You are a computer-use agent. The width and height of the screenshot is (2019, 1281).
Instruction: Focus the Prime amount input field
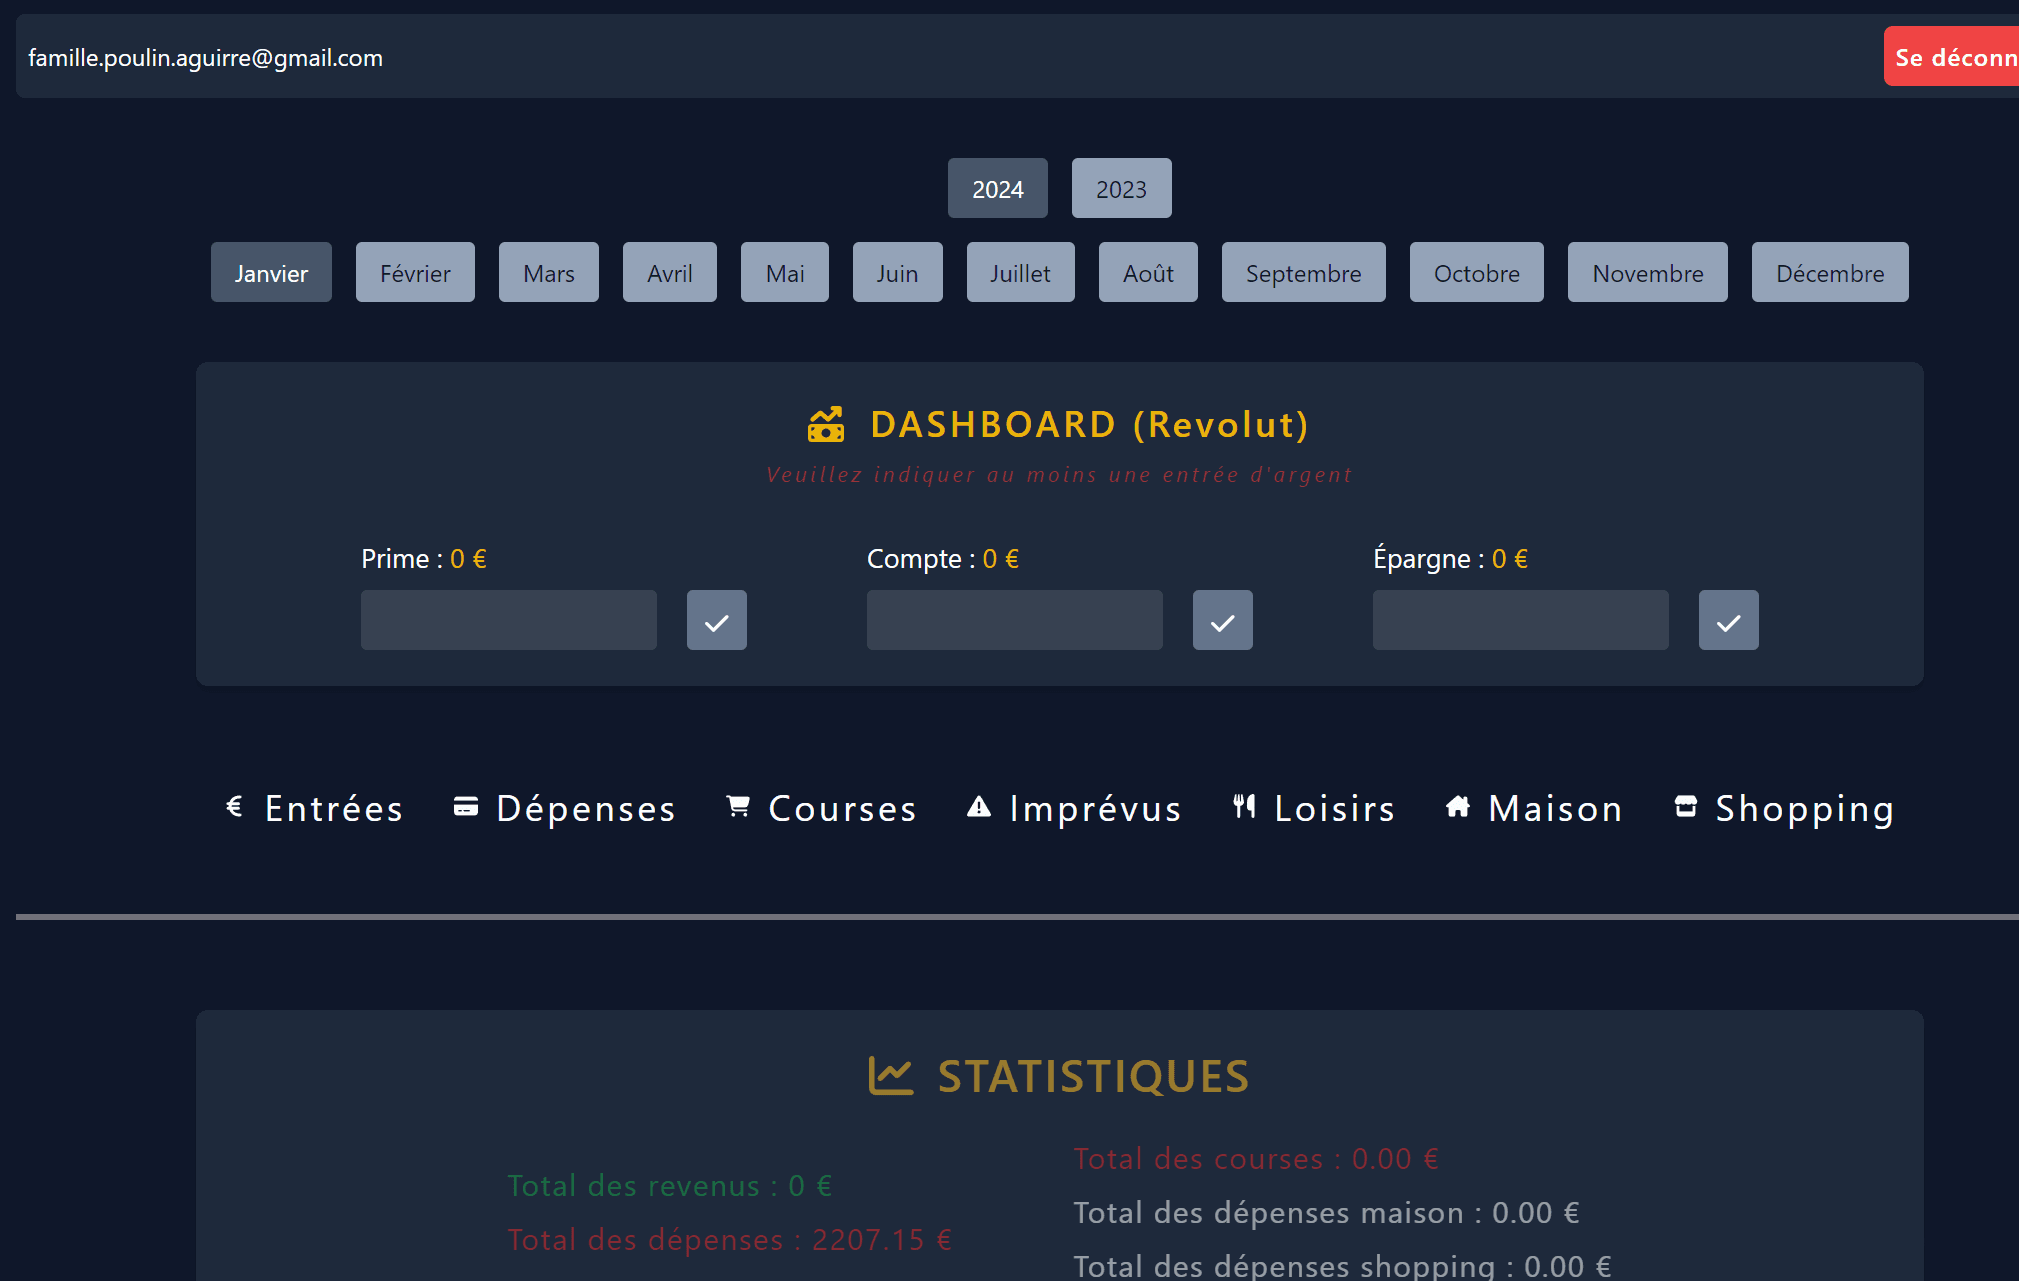click(509, 620)
